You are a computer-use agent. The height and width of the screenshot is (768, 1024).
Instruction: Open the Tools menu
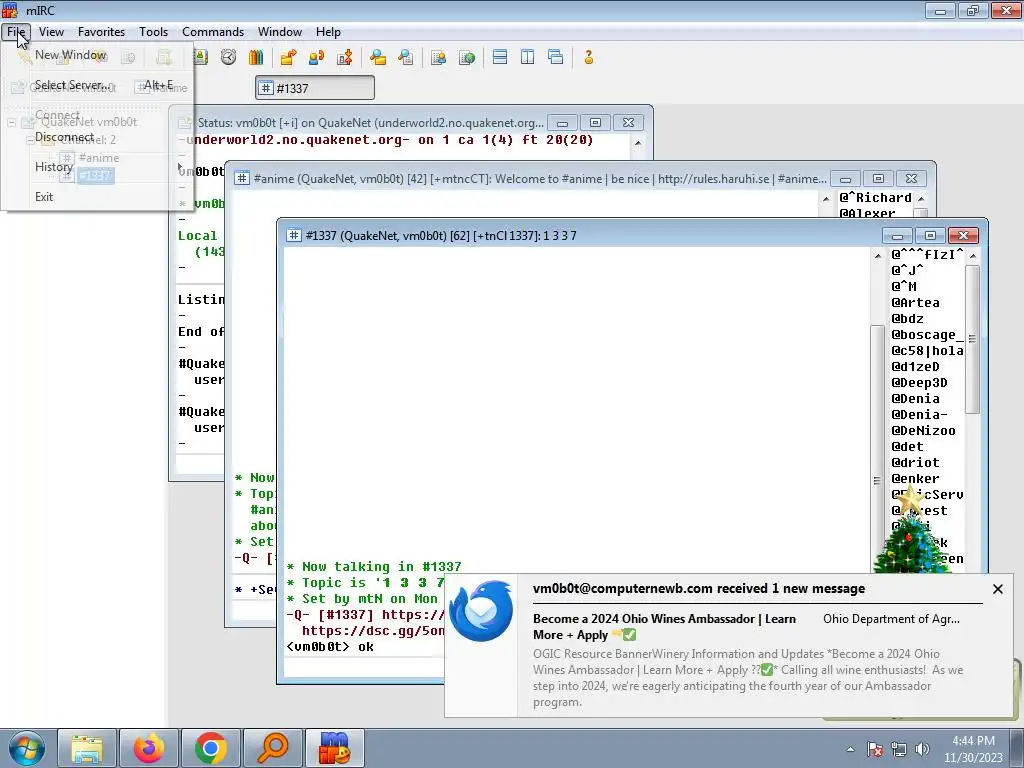pos(153,31)
